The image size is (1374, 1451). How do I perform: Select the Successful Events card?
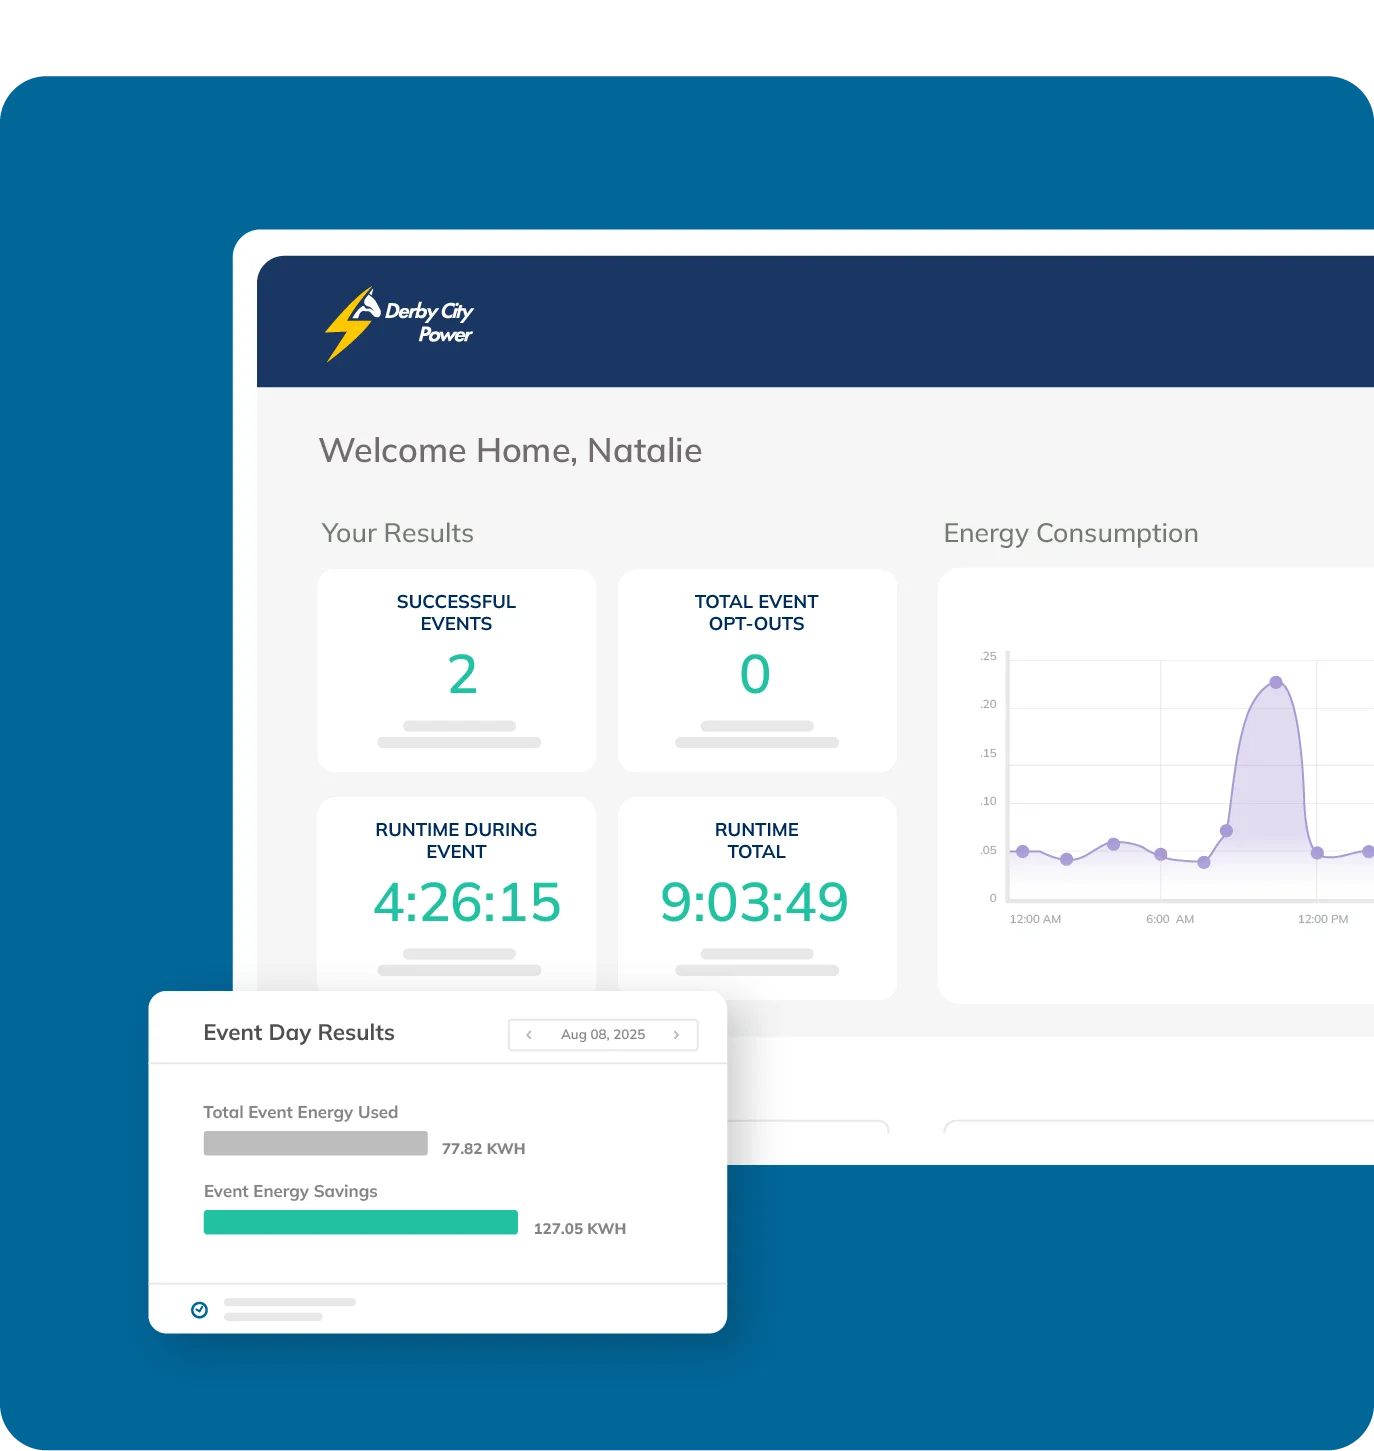click(457, 670)
